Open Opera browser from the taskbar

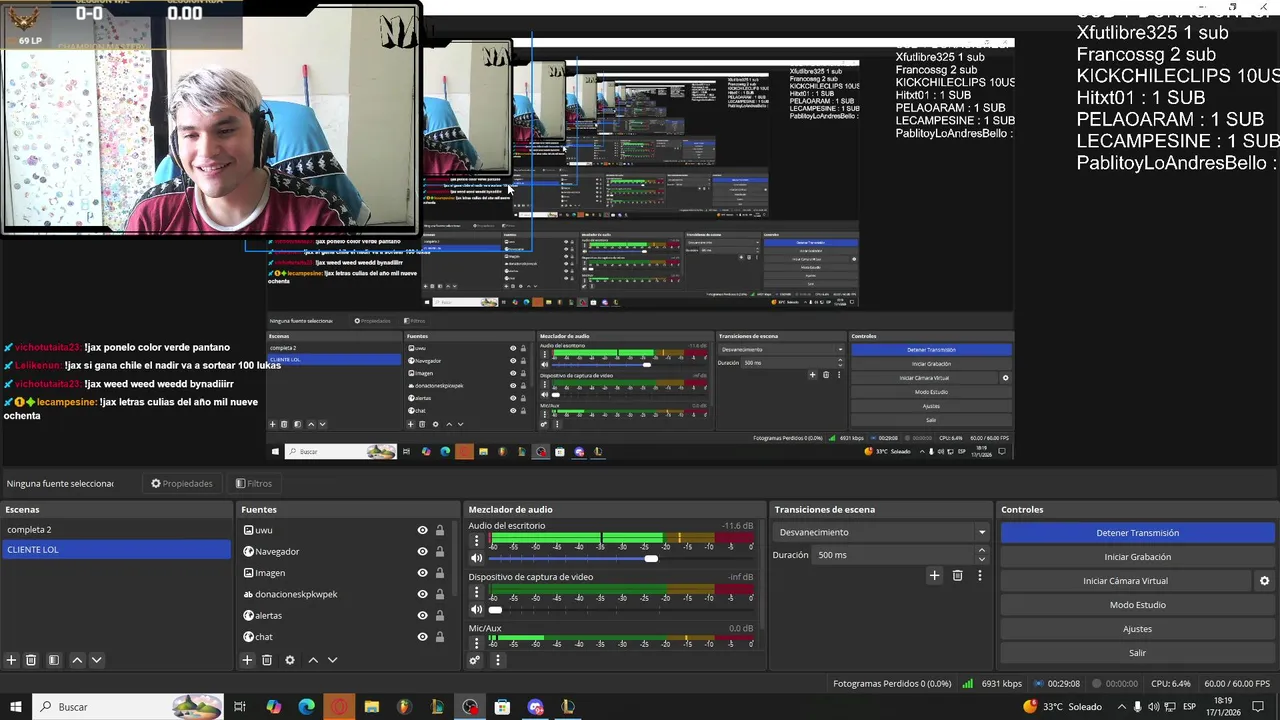pos(339,707)
